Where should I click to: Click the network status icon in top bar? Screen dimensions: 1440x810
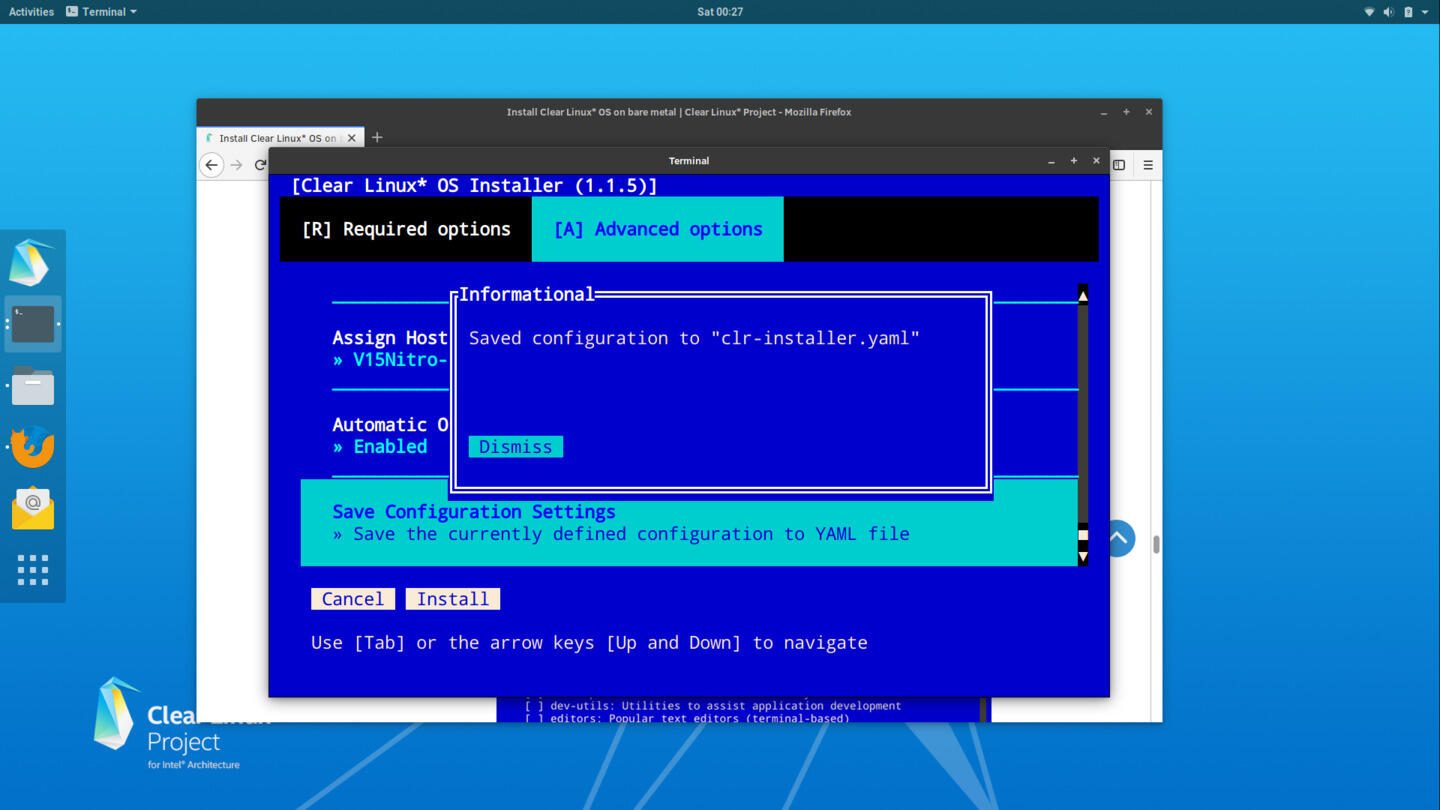click(1369, 12)
